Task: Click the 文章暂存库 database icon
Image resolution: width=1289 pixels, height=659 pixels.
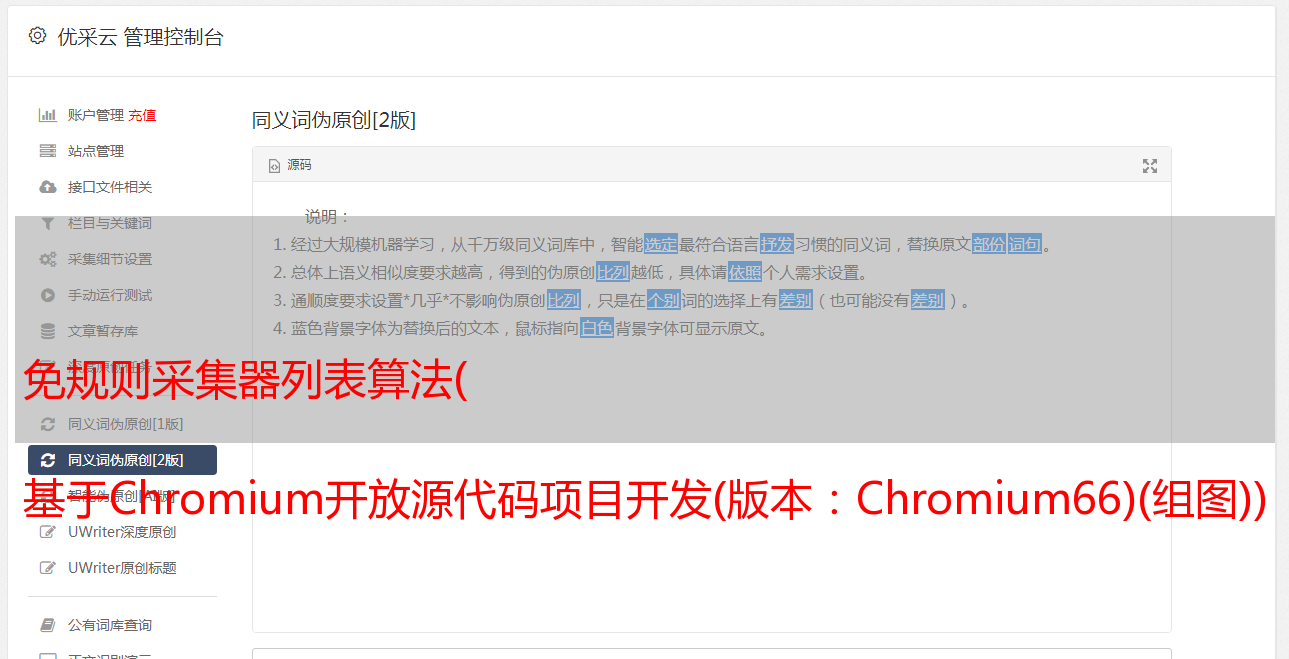Action: click(x=48, y=331)
